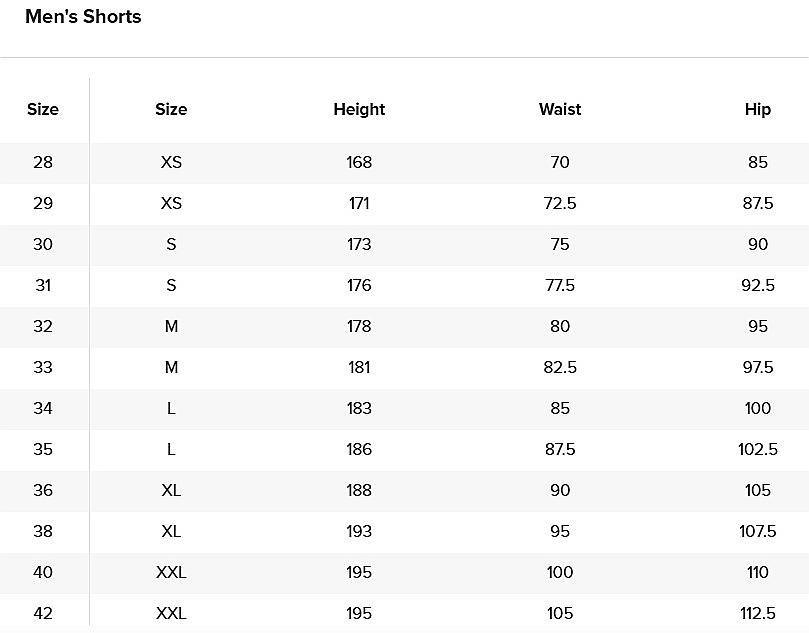The height and width of the screenshot is (633, 809).
Task: Click the waist value 100
Action: coord(560,572)
